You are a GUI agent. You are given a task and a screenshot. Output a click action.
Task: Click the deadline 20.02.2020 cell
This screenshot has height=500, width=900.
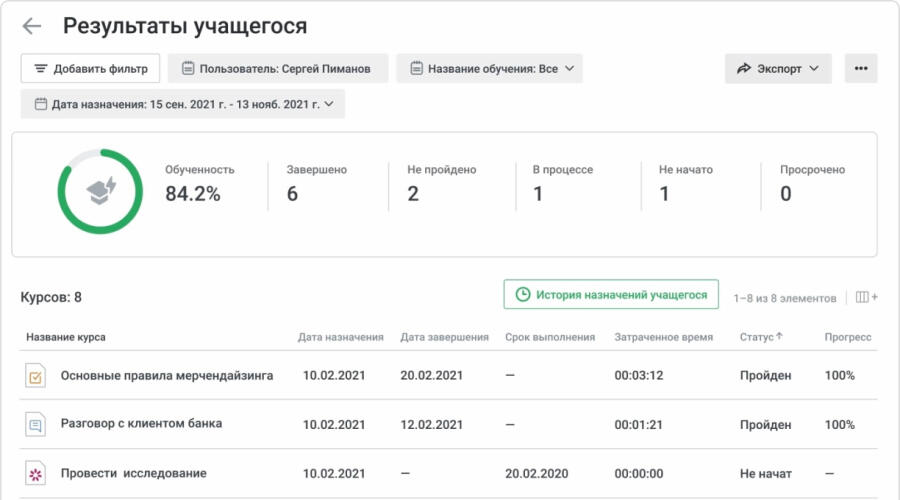coord(537,474)
